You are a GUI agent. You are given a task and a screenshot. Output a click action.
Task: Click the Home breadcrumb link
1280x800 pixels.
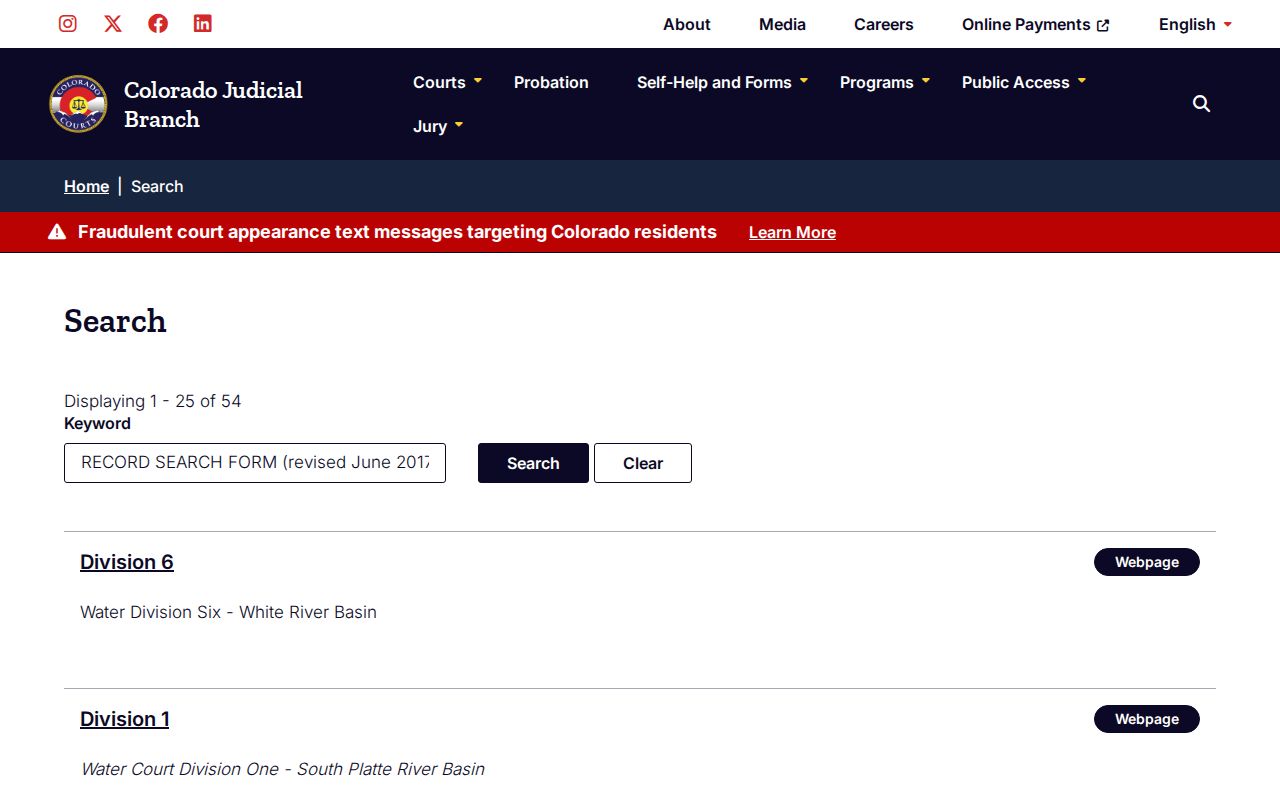tap(86, 186)
